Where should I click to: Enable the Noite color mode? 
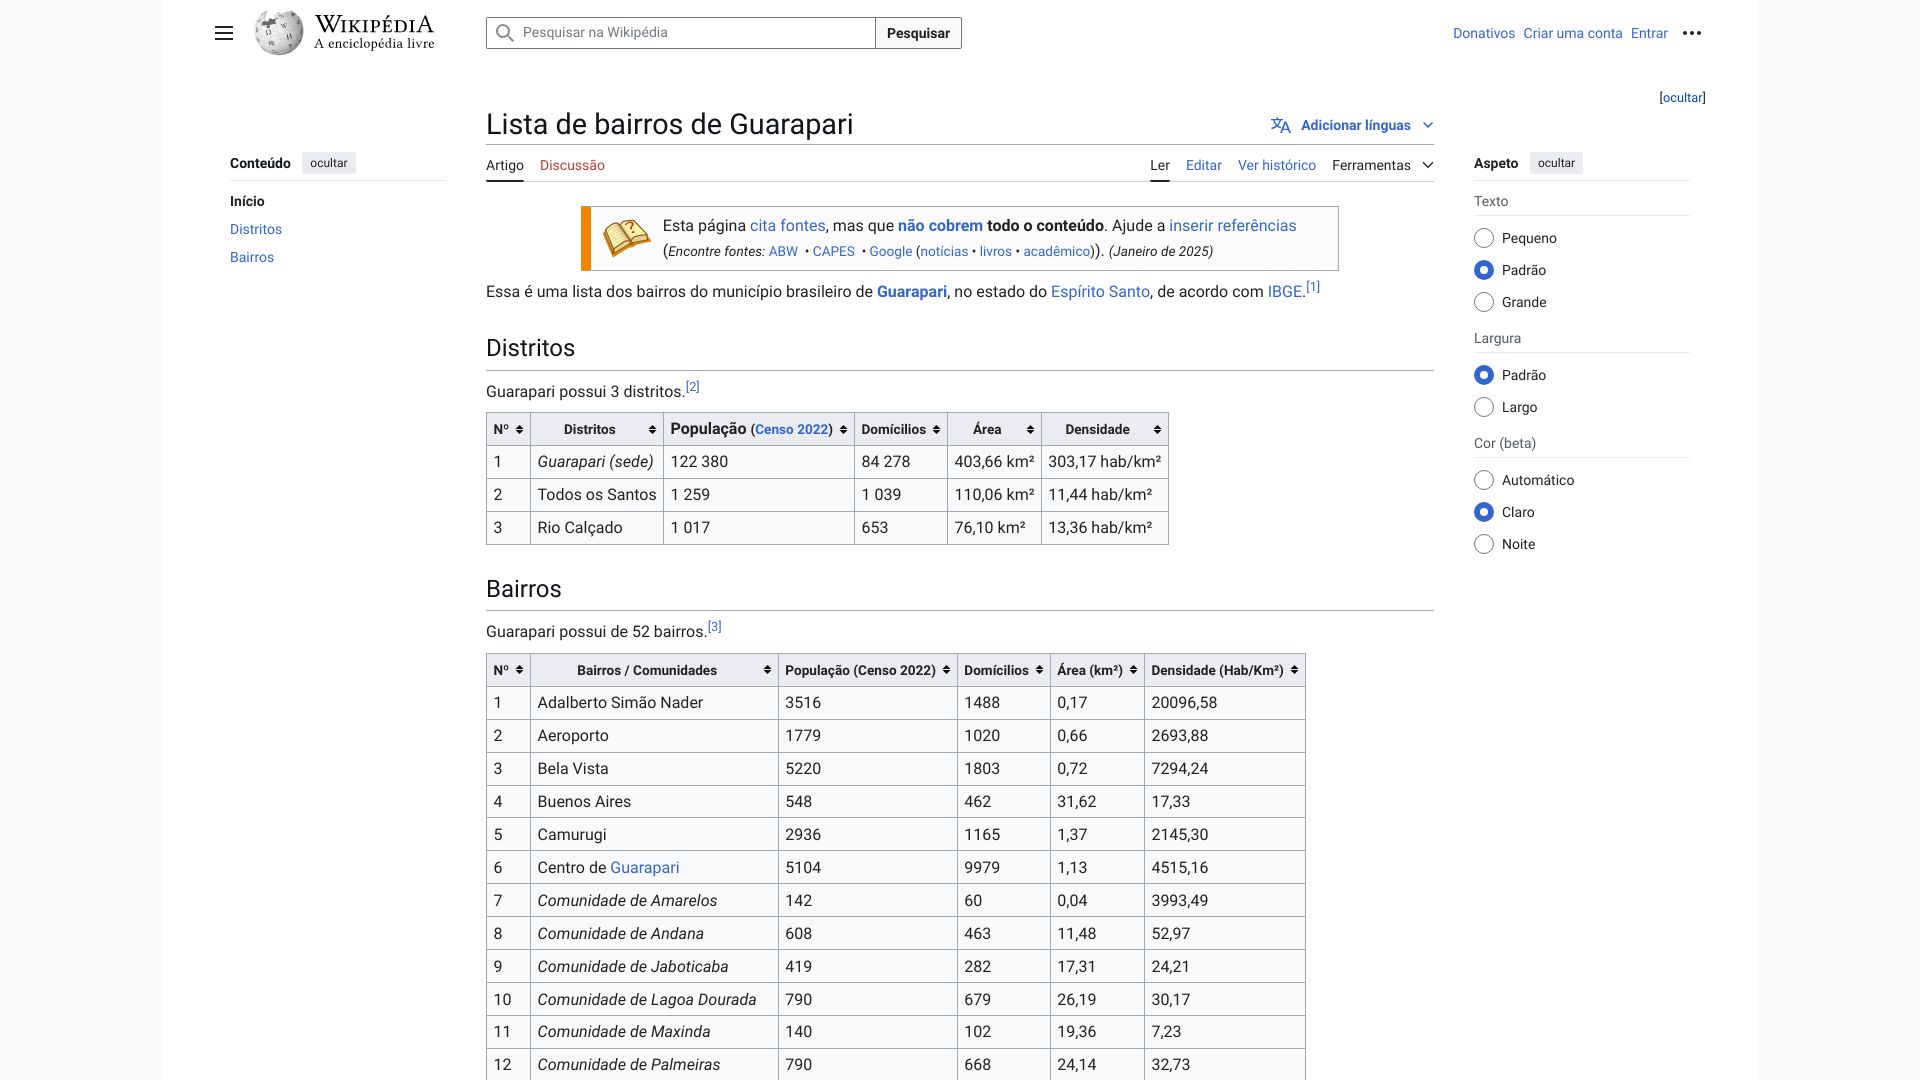[1484, 544]
